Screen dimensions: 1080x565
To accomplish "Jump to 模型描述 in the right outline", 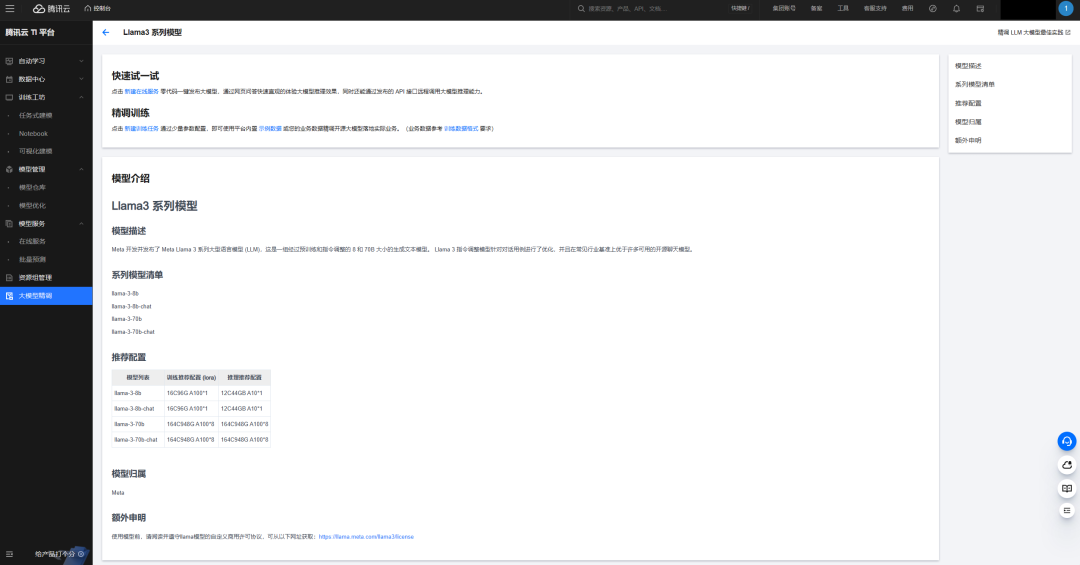I will tap(968, 66).
